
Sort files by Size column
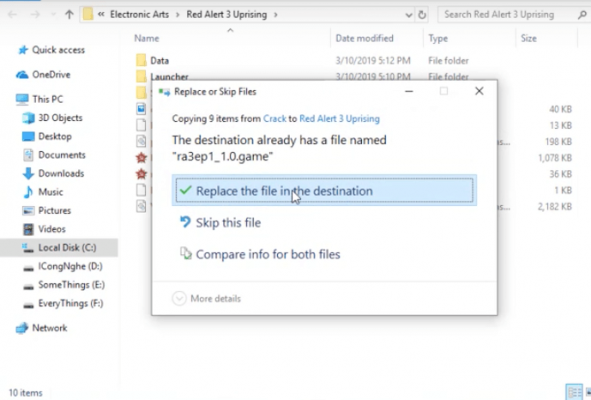528,38
